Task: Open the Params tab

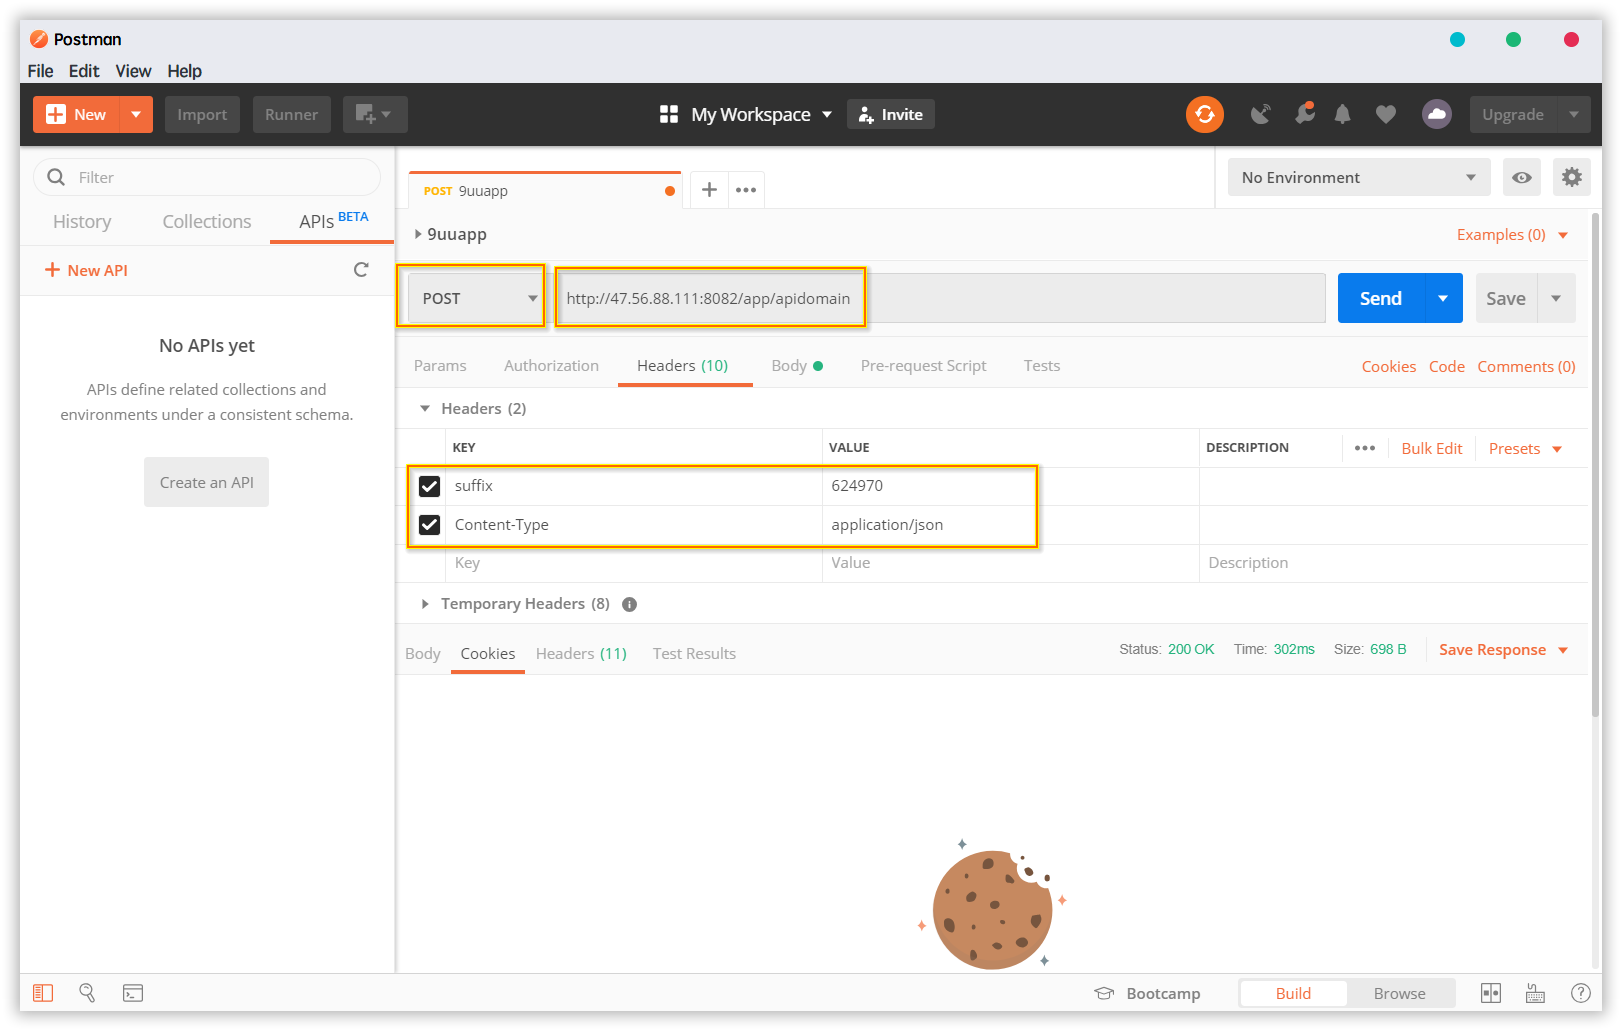Action: pyautogui.click(x=440, y=366)
